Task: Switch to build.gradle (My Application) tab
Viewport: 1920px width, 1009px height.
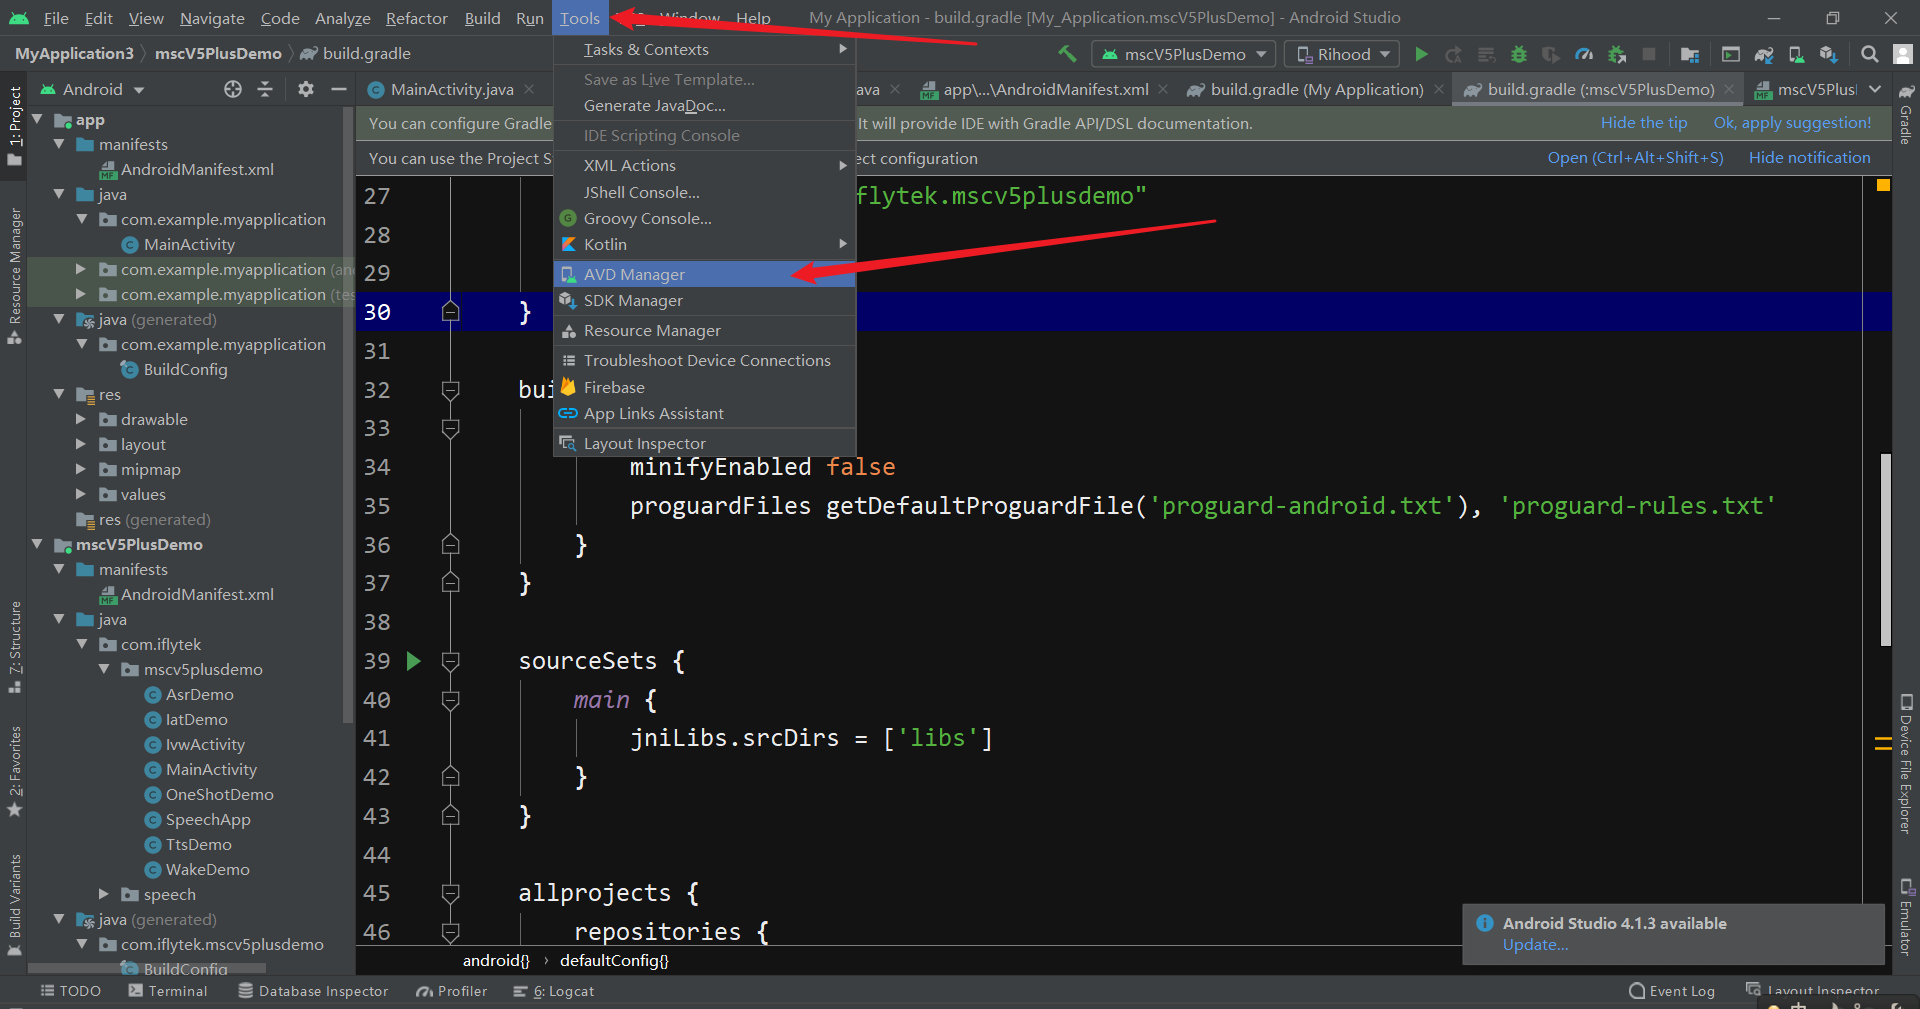Action: coord(1316,89)
